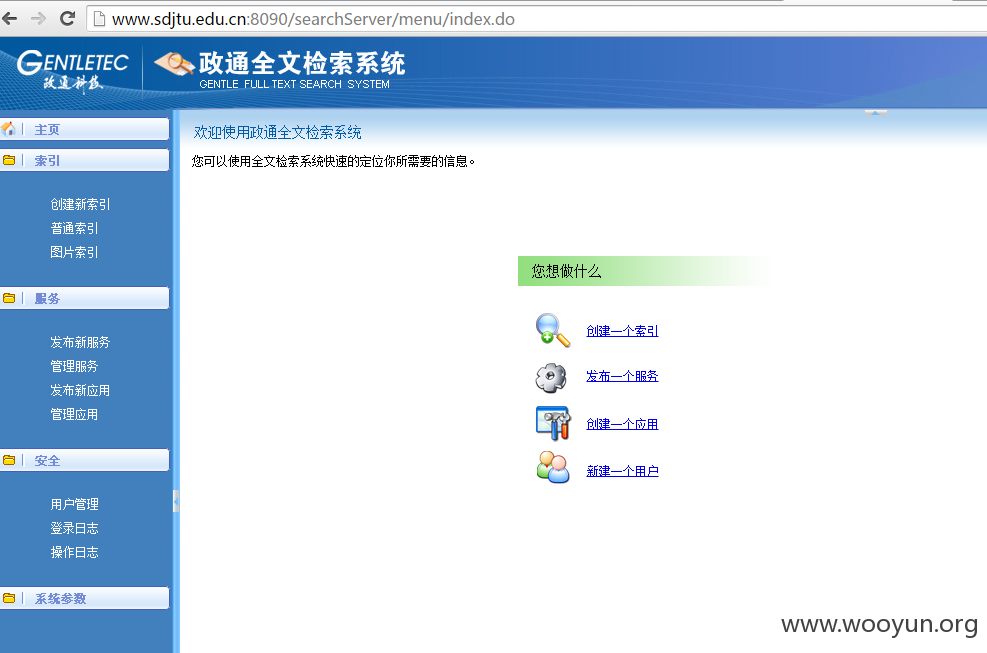Click the people new-user icon
The height and width of the screenshot is (653, 987).
coord(553,467)
